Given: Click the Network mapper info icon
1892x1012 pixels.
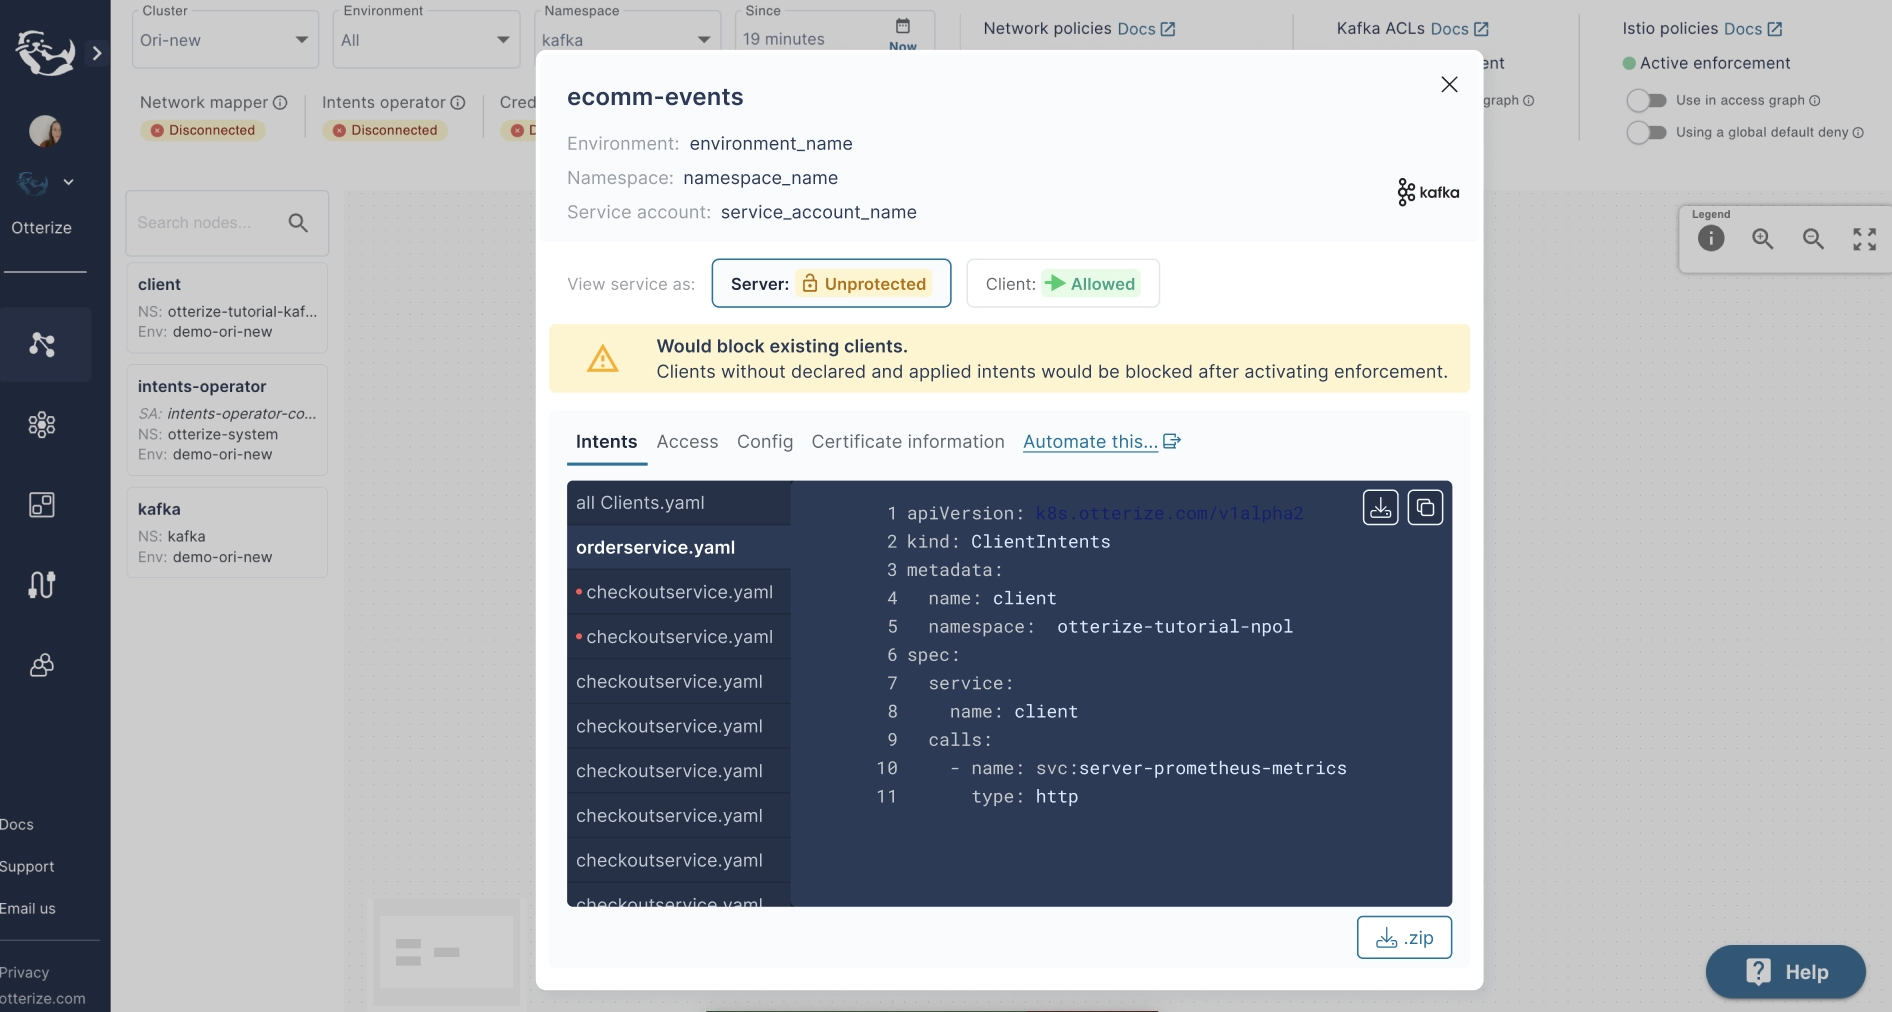Looking at the screenshot, I should click(280, 102).
